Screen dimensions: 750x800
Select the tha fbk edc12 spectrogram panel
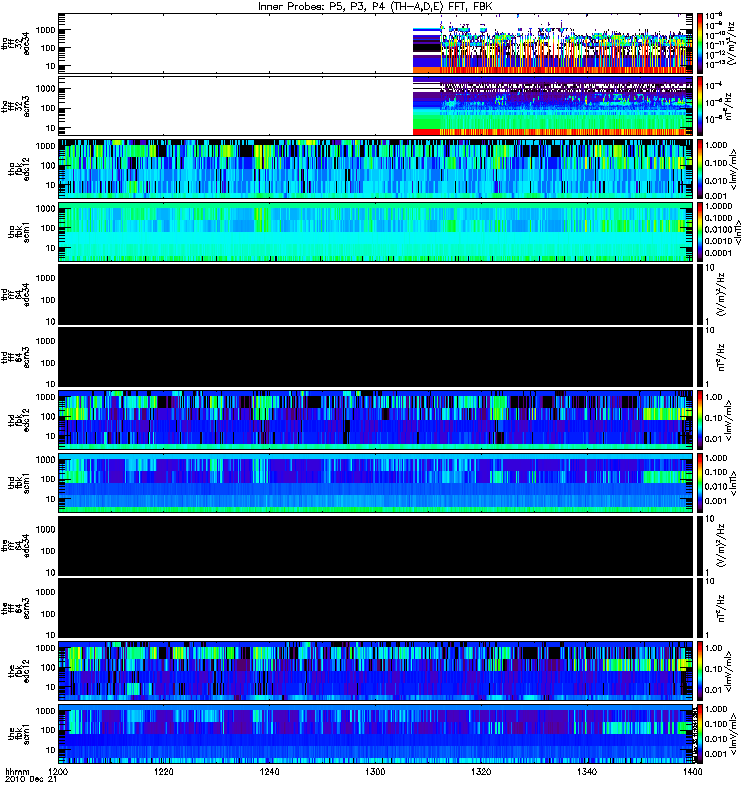[376, 169]
